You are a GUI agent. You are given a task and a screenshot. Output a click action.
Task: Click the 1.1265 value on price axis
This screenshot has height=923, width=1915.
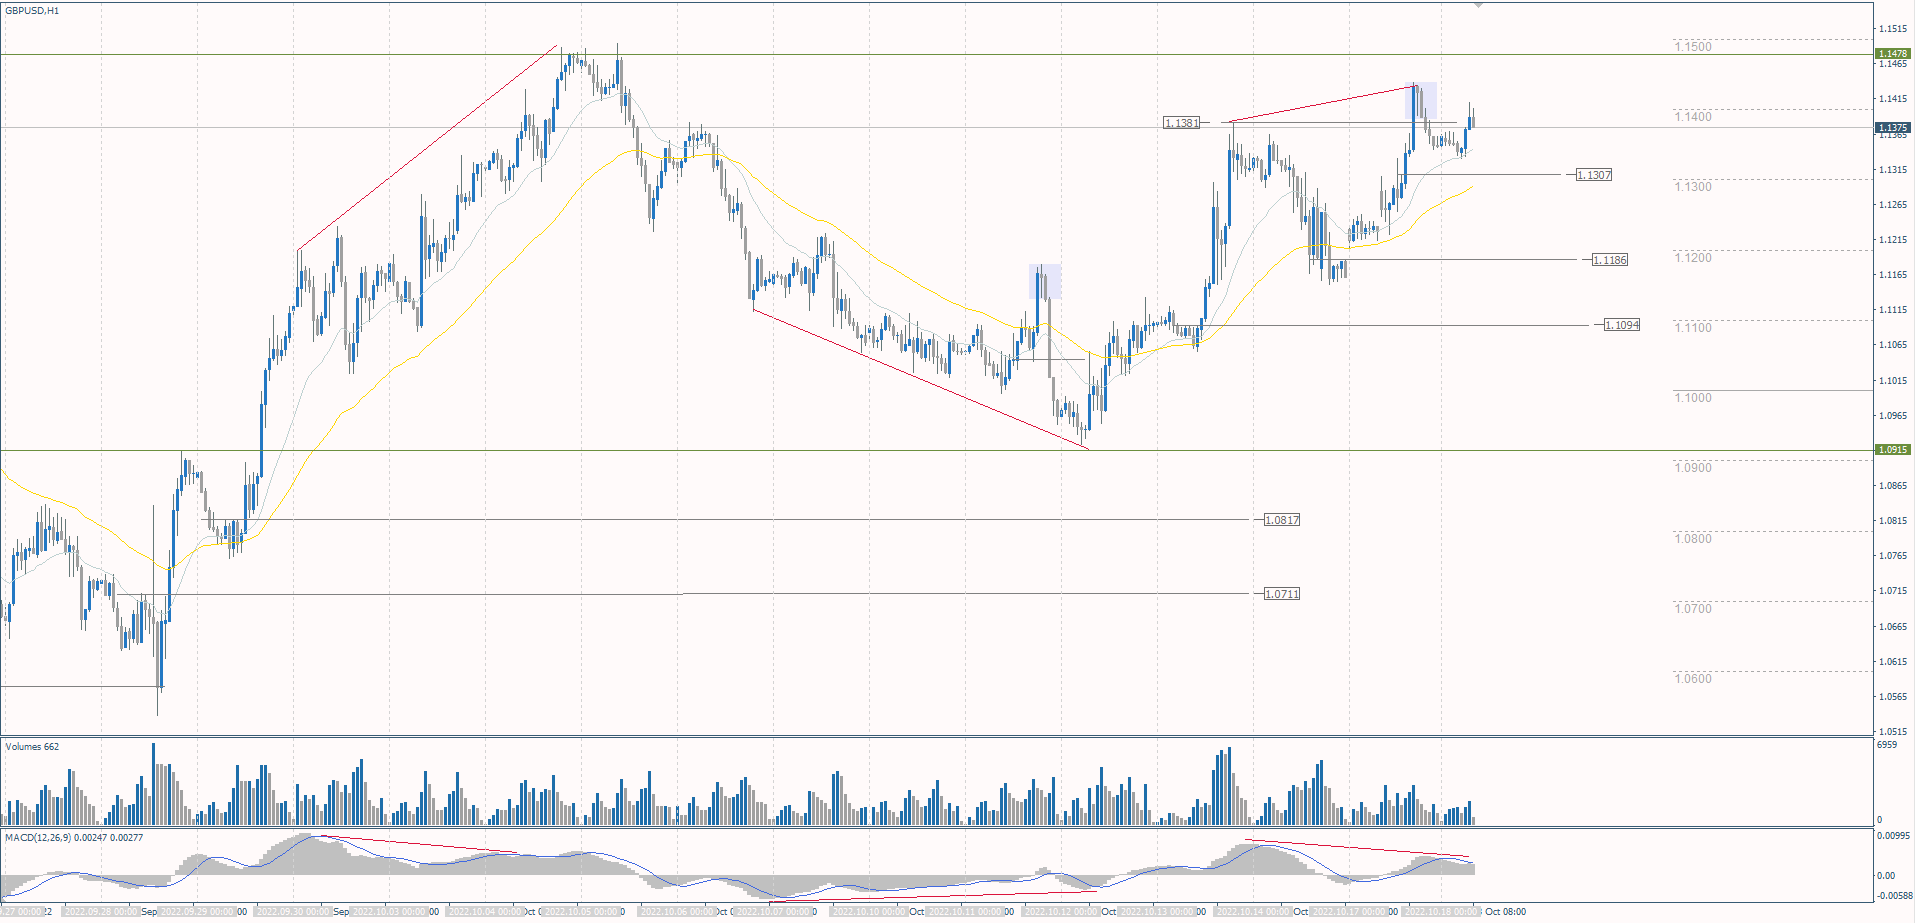coord(1892,205)
